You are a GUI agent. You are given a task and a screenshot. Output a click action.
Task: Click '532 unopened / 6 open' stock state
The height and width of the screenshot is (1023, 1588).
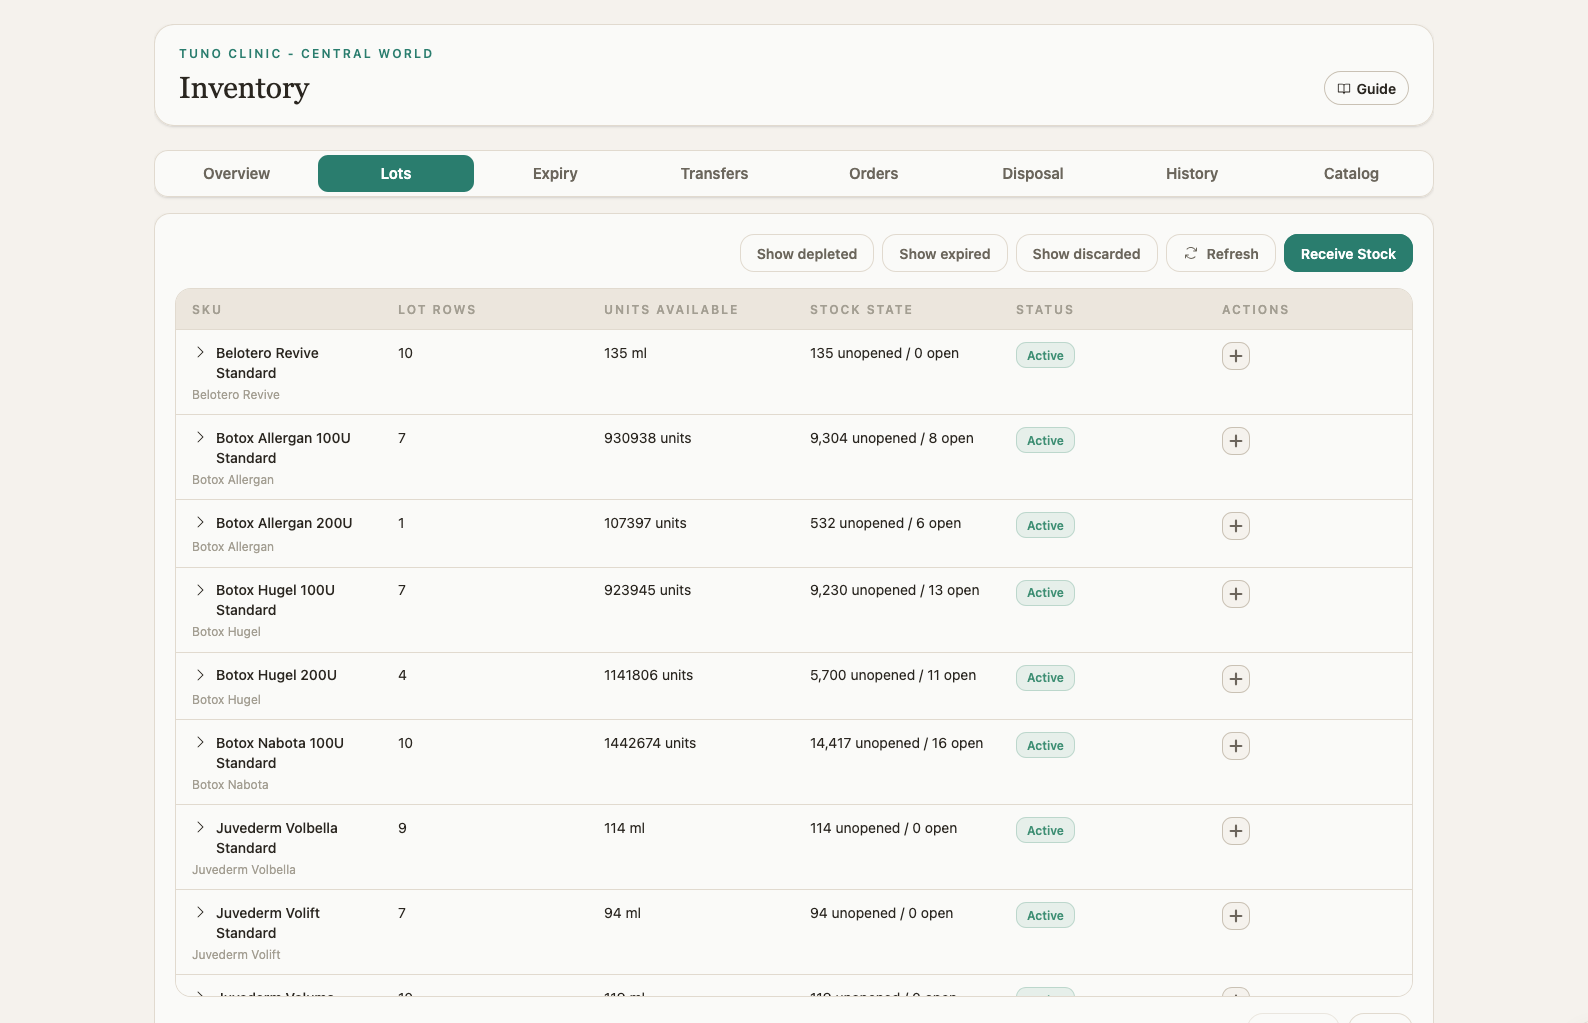(885, 523)
